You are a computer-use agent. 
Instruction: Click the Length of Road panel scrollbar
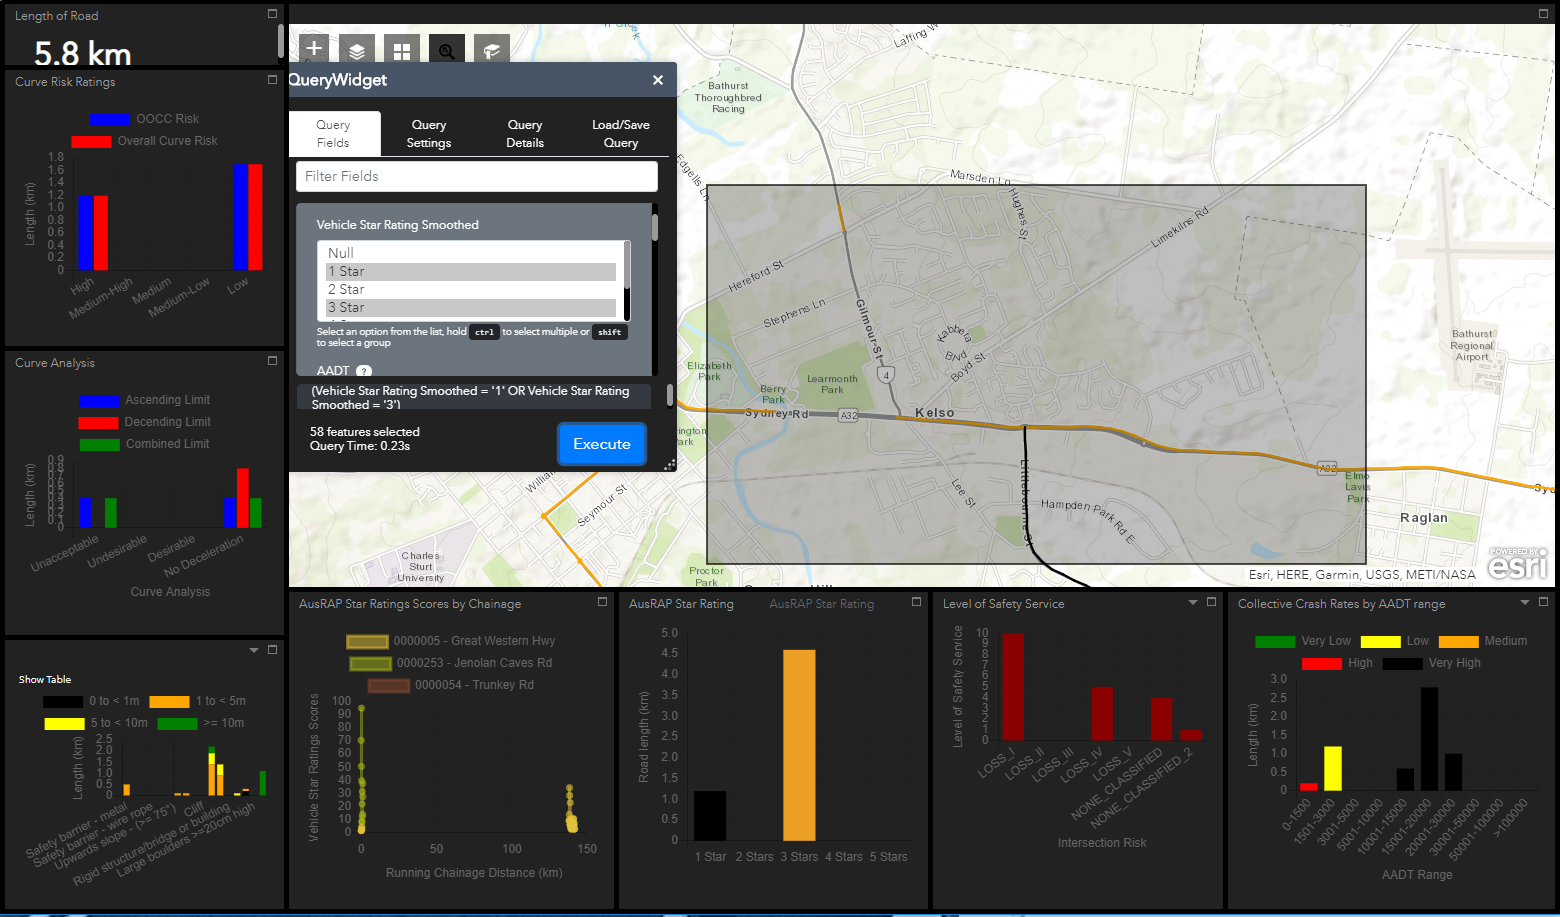pyautogui.click(x=280, y=43)
